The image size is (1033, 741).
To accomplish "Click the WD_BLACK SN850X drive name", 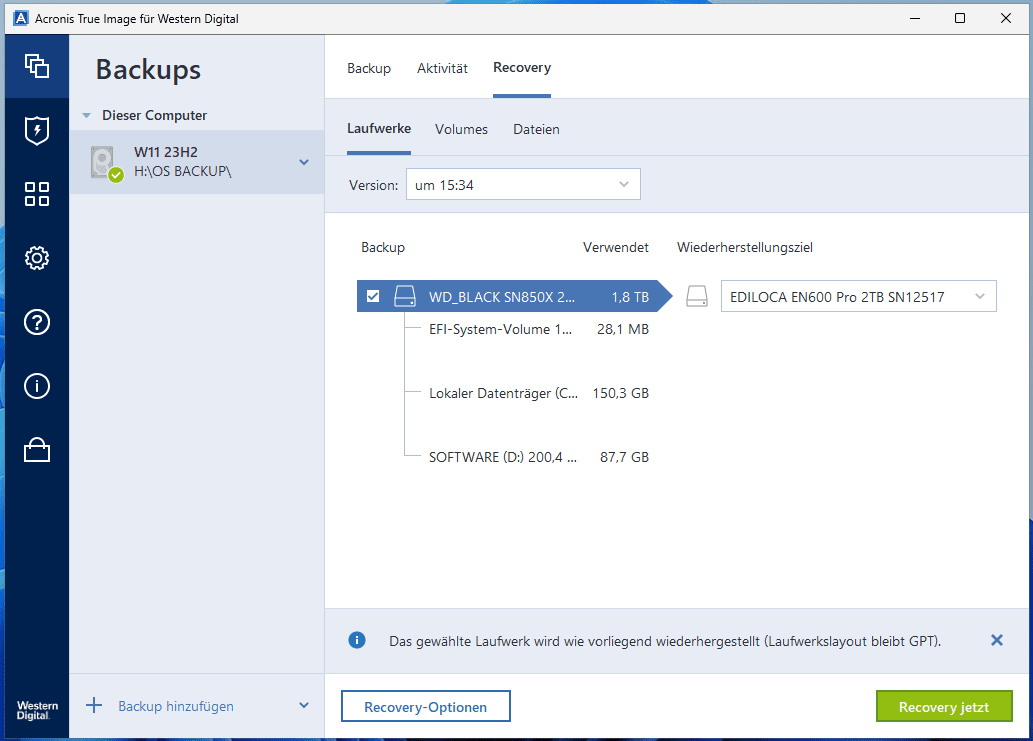I will [502, 297].
